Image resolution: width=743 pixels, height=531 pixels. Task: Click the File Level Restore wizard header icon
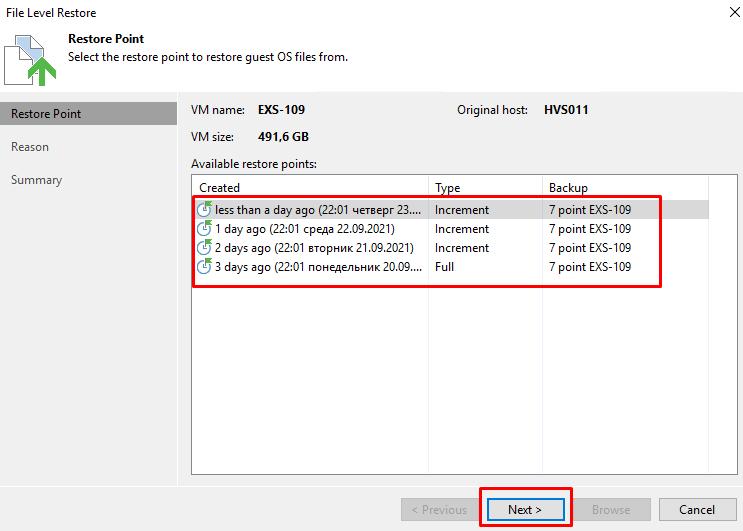pyautogui.click(x=30, y=59)
